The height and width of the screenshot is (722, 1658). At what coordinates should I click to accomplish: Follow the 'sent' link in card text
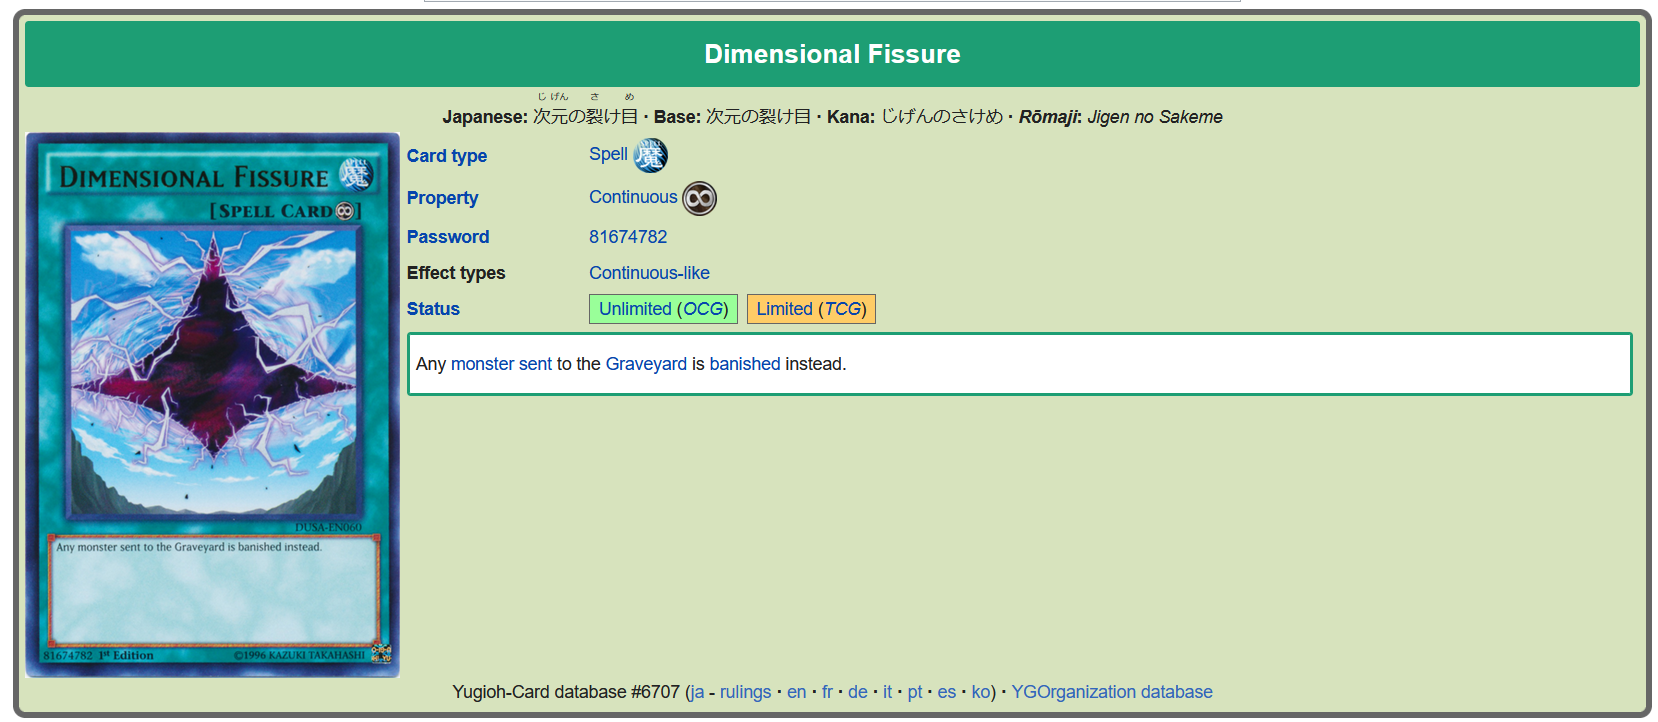(x=535, y=364)
